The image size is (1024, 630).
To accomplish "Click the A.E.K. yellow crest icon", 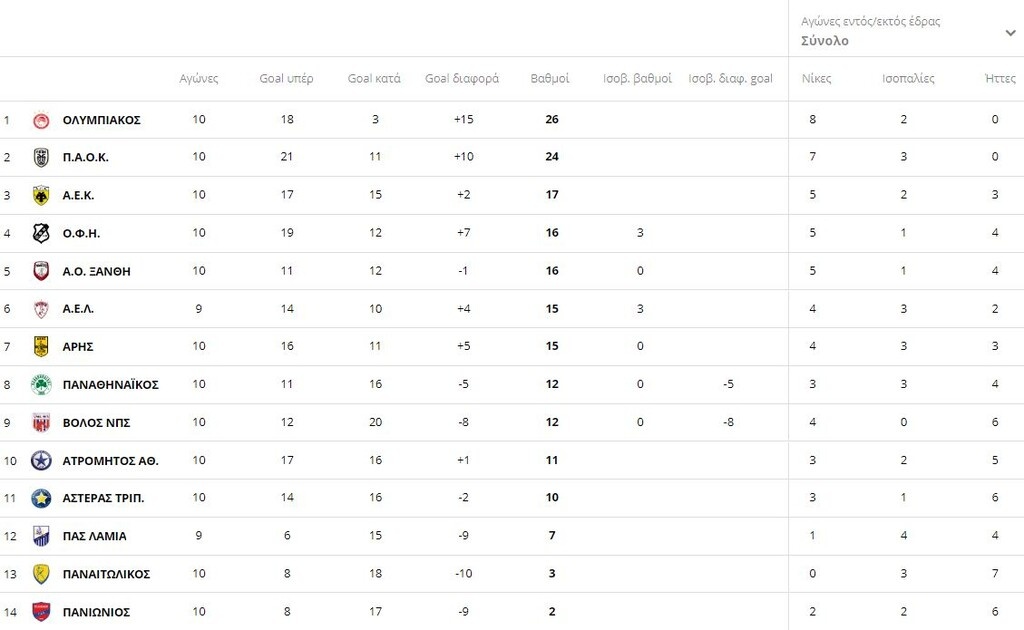I will coord(41,195).
